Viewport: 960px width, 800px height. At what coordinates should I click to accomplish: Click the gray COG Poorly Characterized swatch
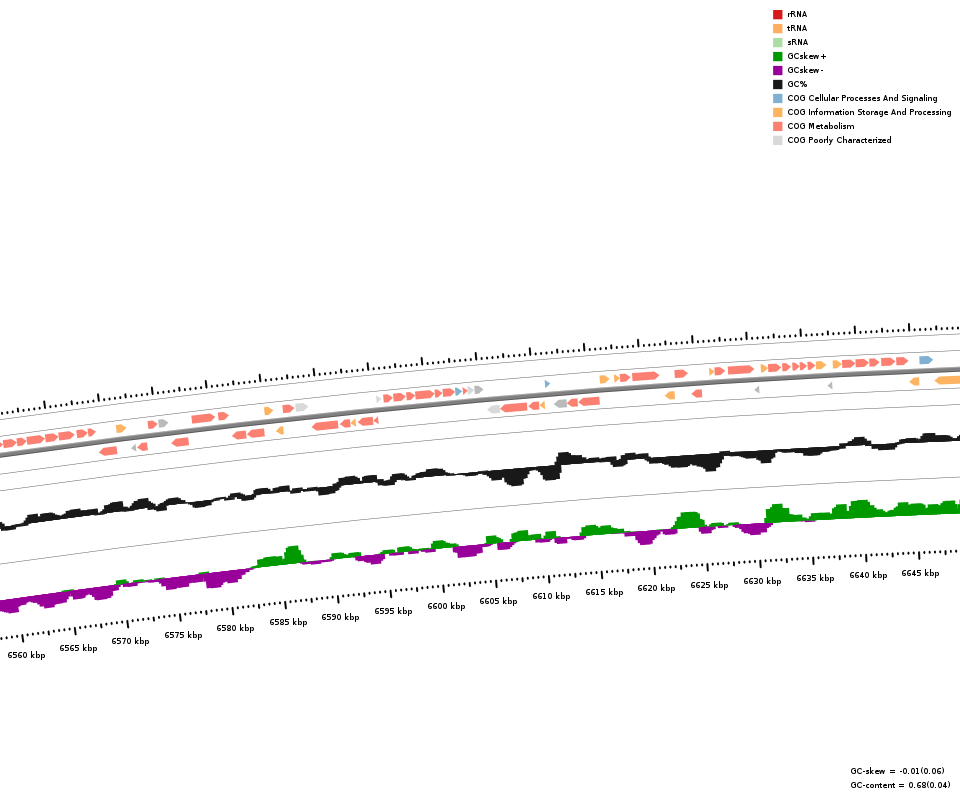pyautogui.click(x=777, y=140)
